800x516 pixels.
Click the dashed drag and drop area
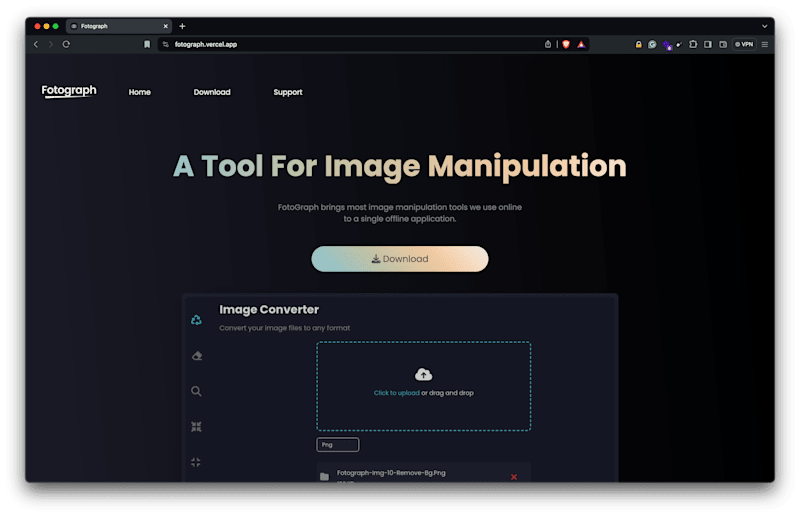(423, 386)
